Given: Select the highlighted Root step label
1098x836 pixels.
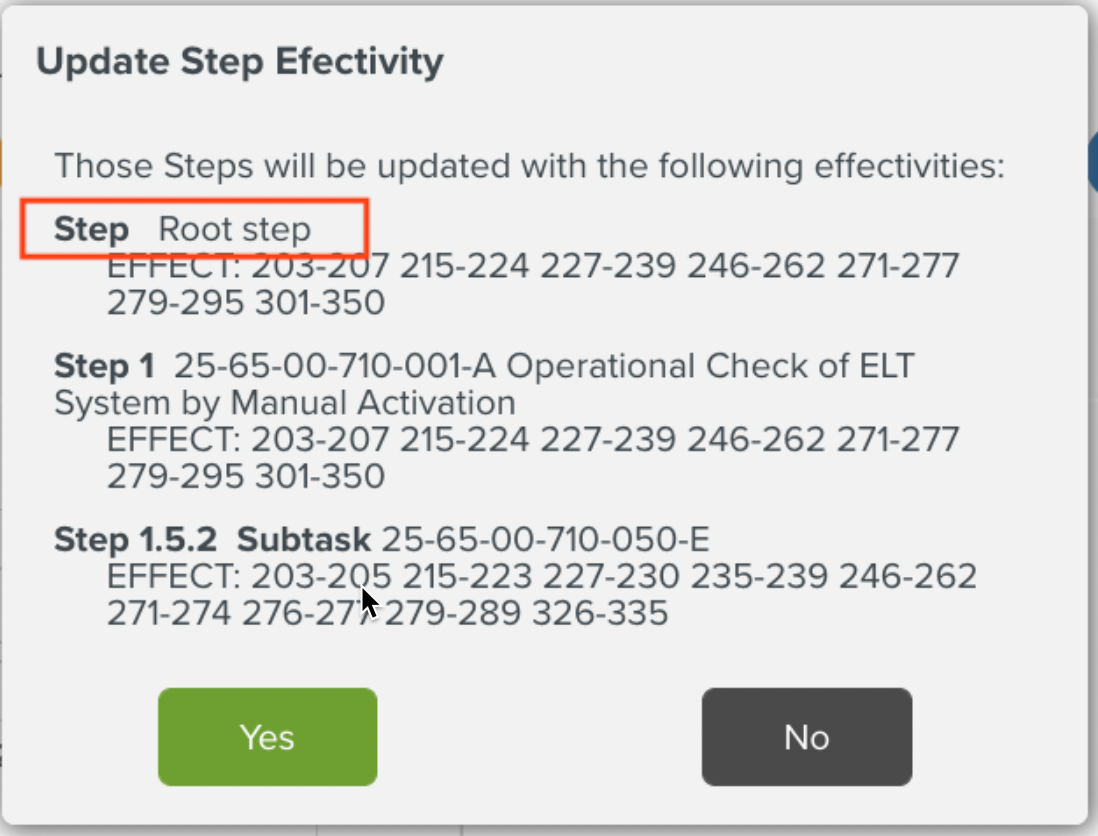Looking at the screenshot, I should [x=237, y=228].
